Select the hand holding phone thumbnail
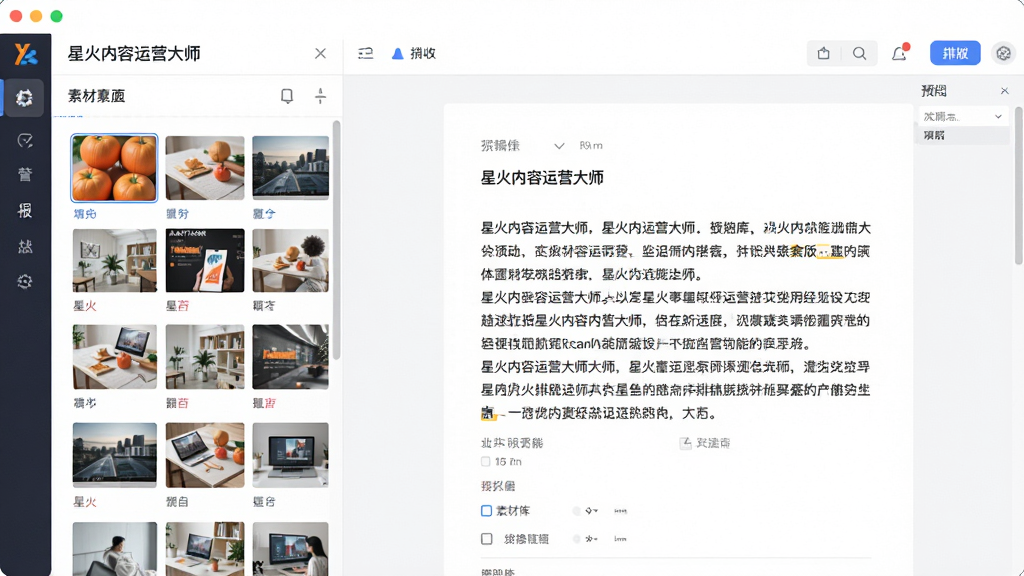This screenshot has height=576, width=1024. click(205, 261)
